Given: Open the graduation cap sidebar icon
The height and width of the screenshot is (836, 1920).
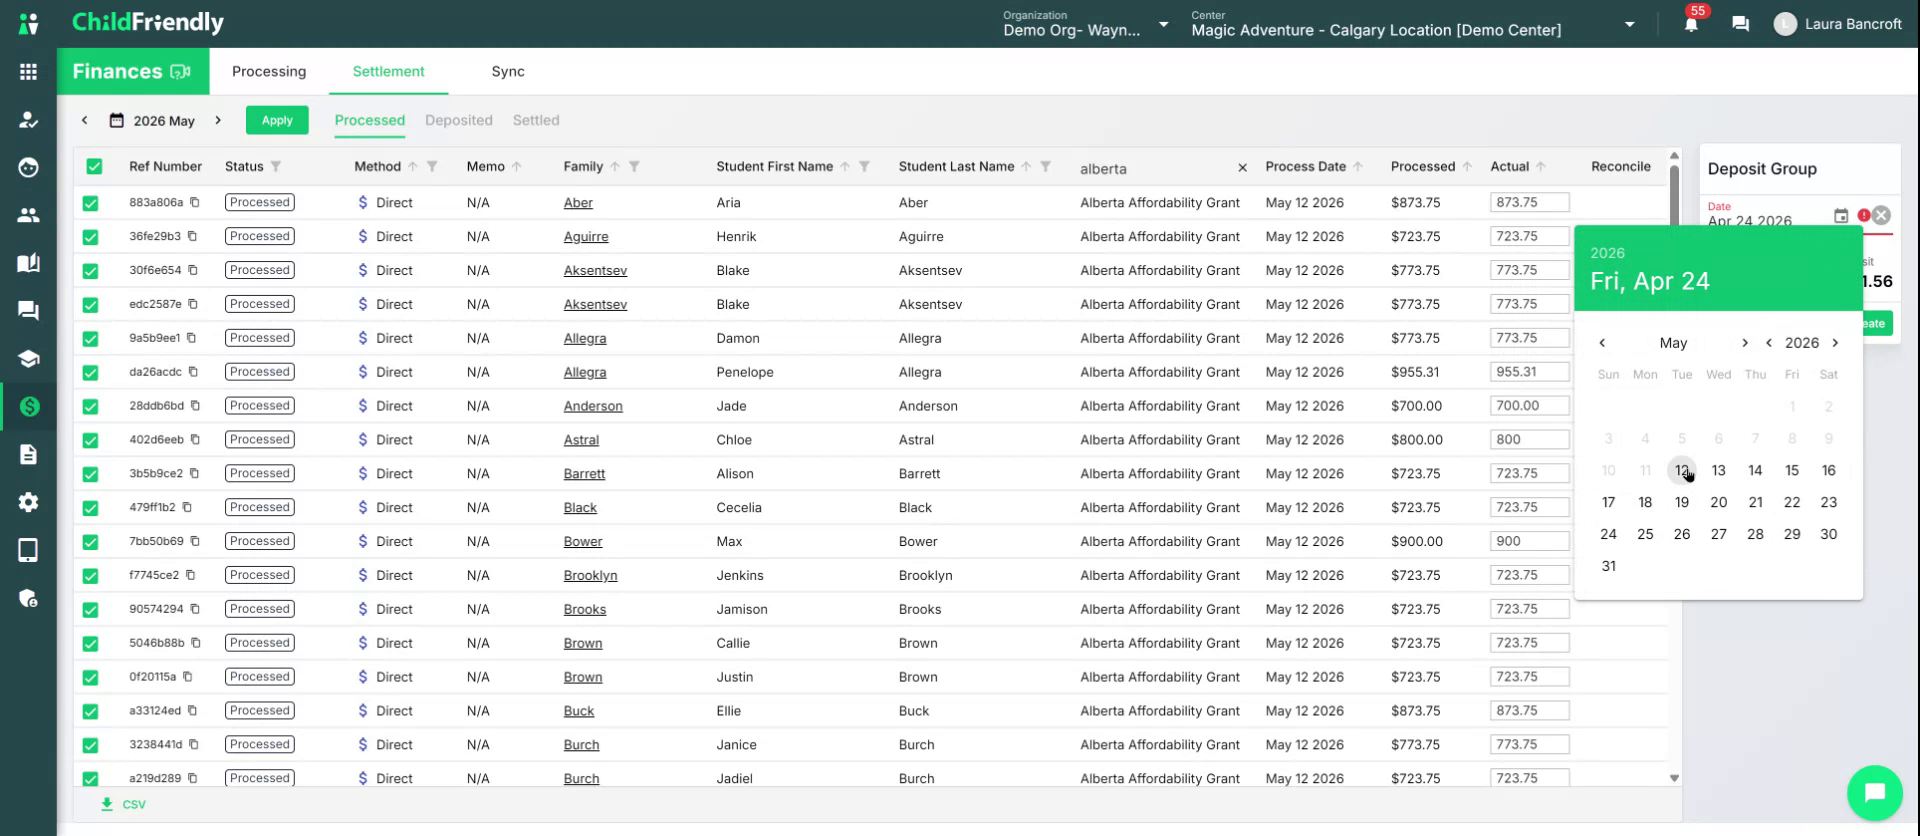Looking at the screenshot, I should [28, 359].
